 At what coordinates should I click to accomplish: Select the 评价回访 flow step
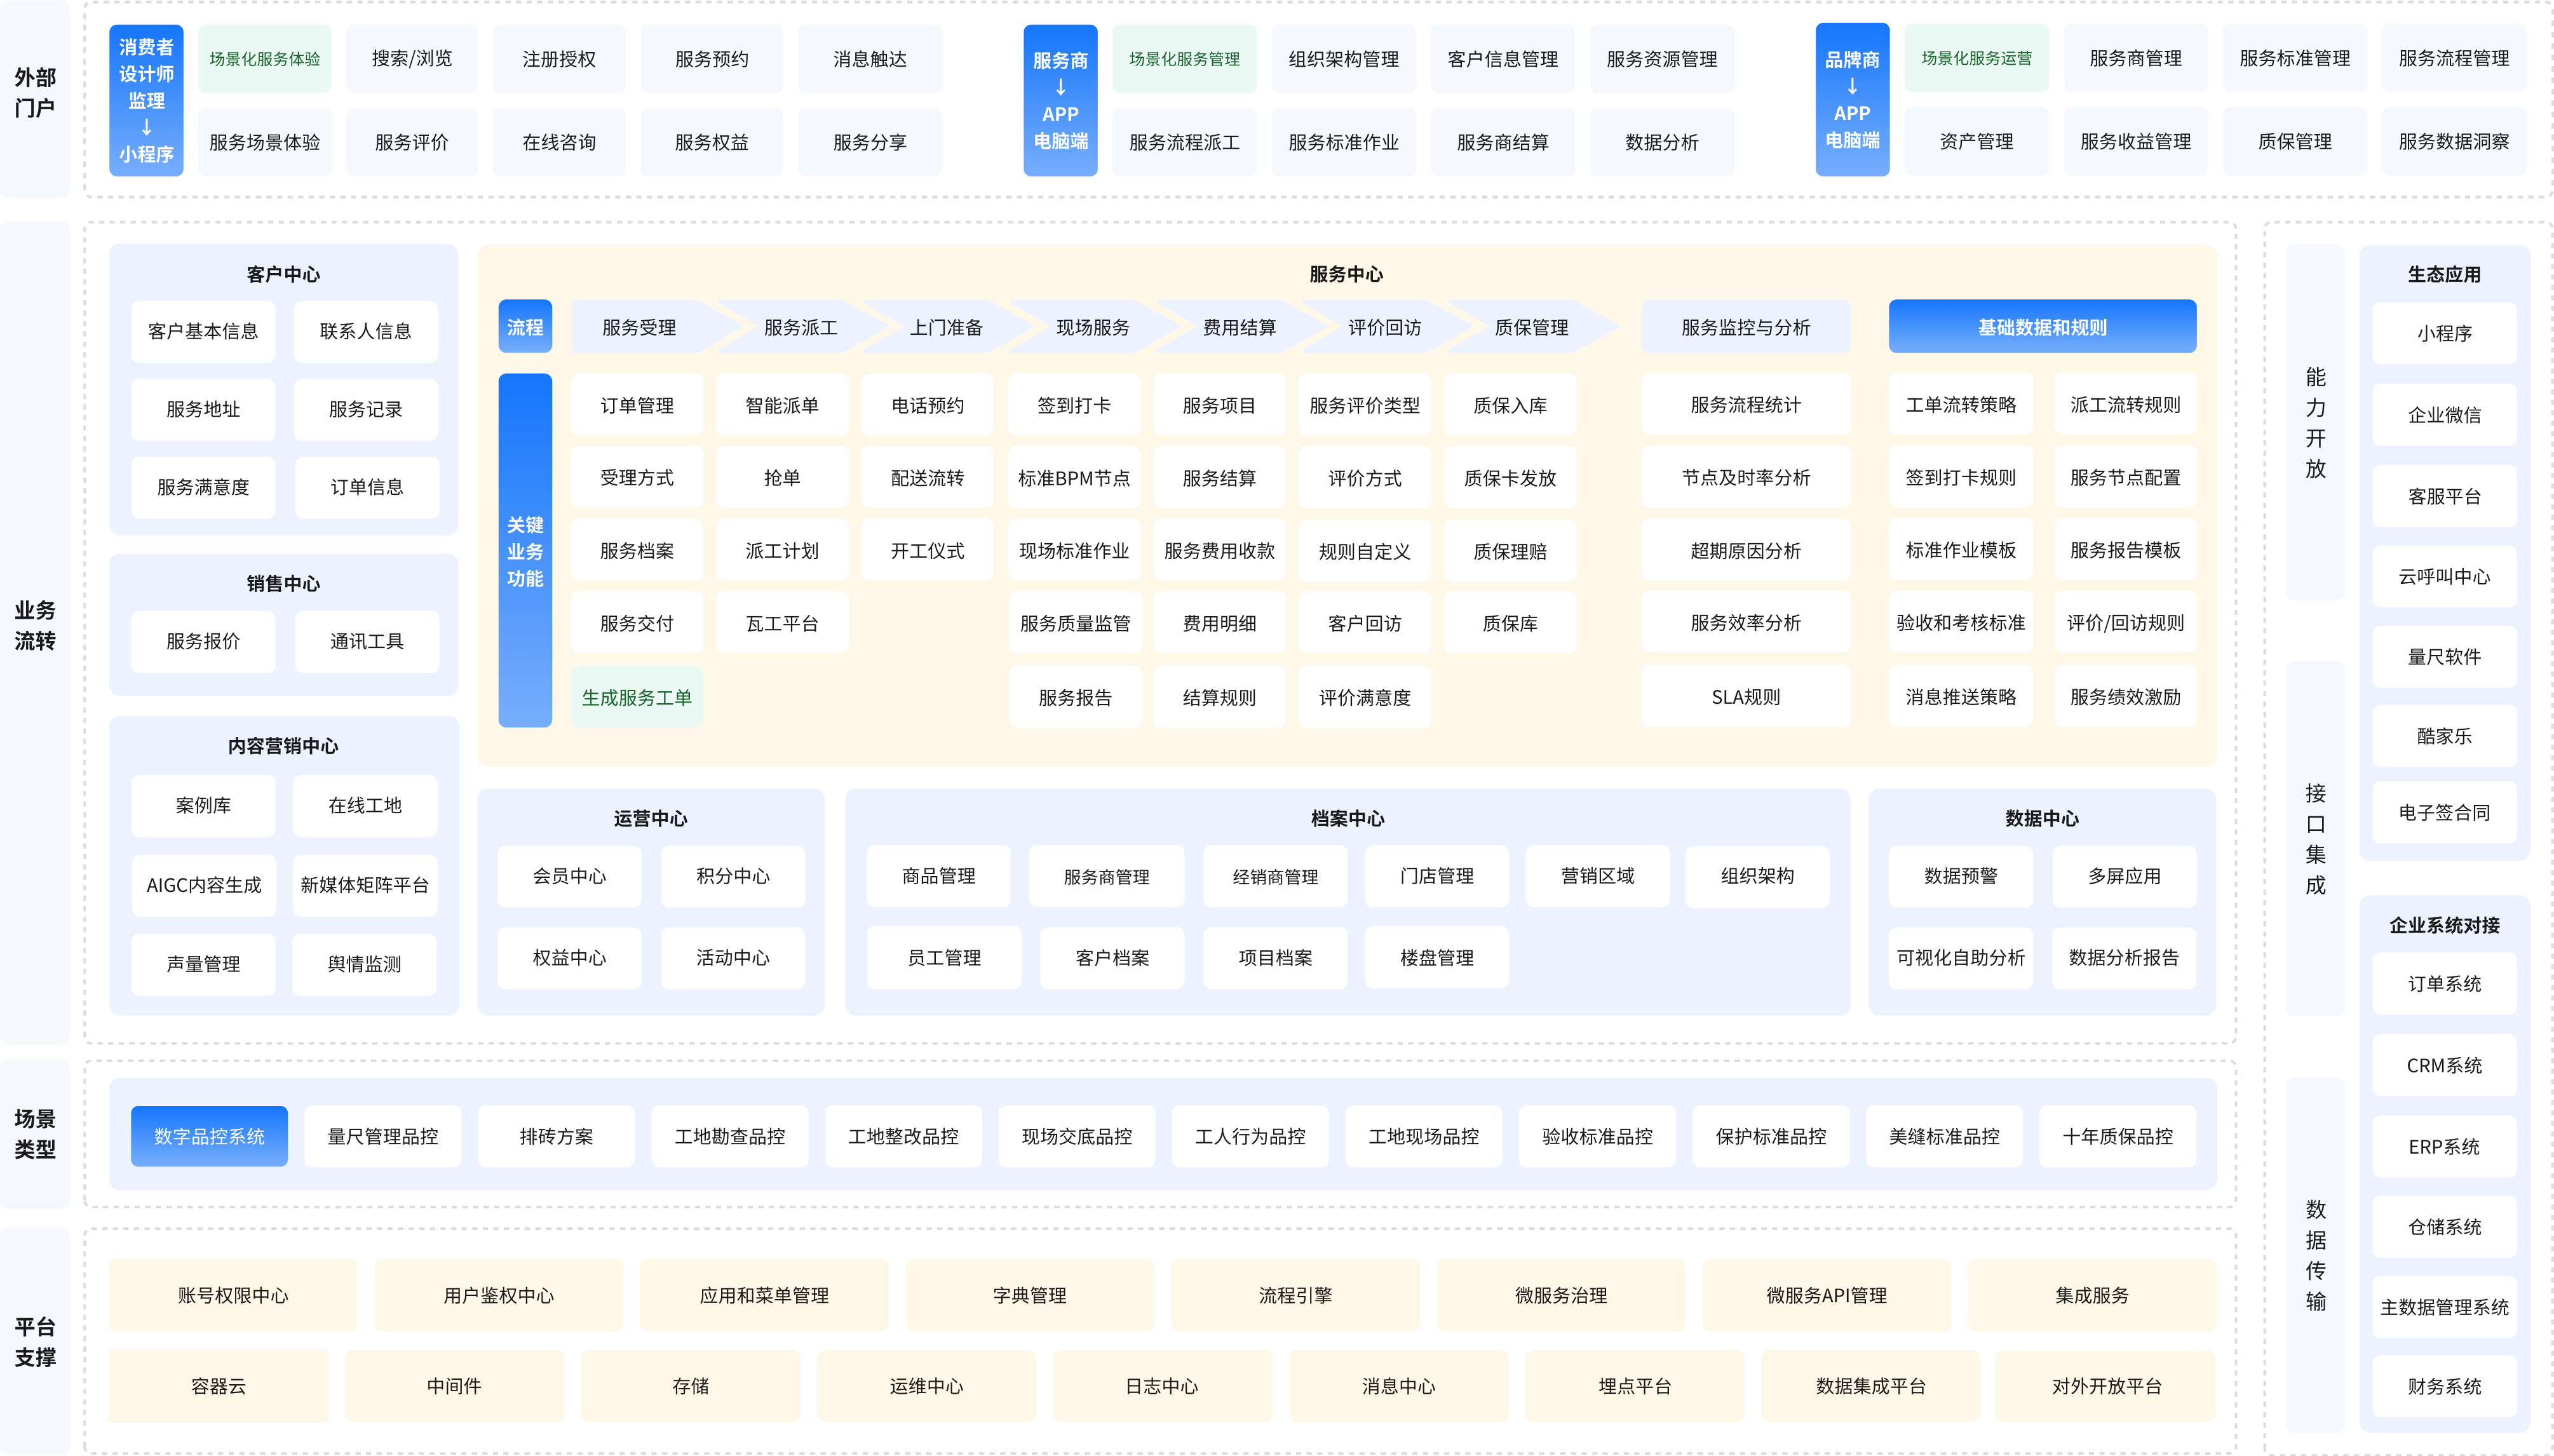[x=1385, y=327]
